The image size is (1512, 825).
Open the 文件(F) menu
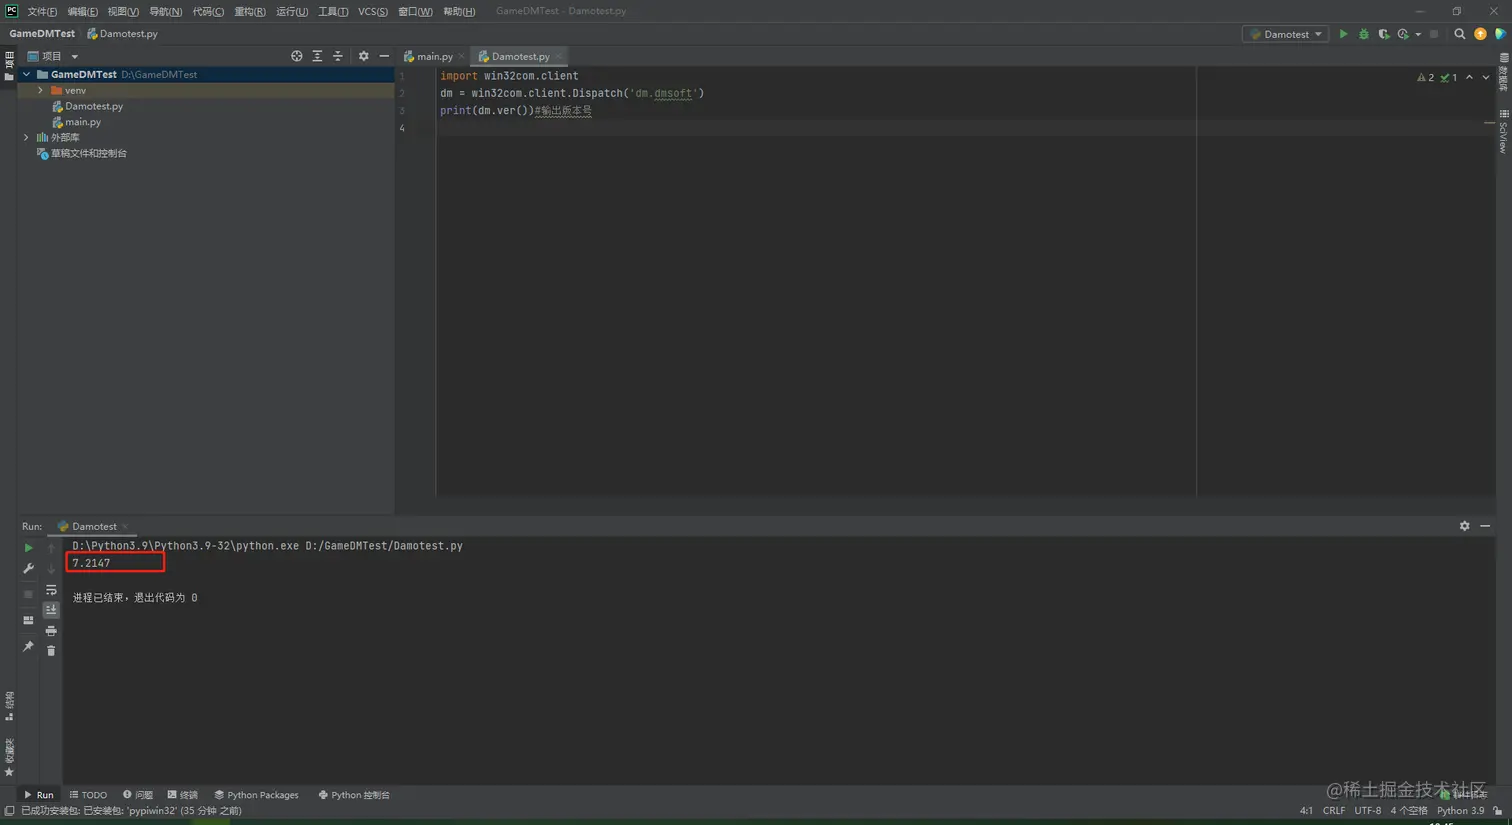pyautogui.click(x=42, y=12)
